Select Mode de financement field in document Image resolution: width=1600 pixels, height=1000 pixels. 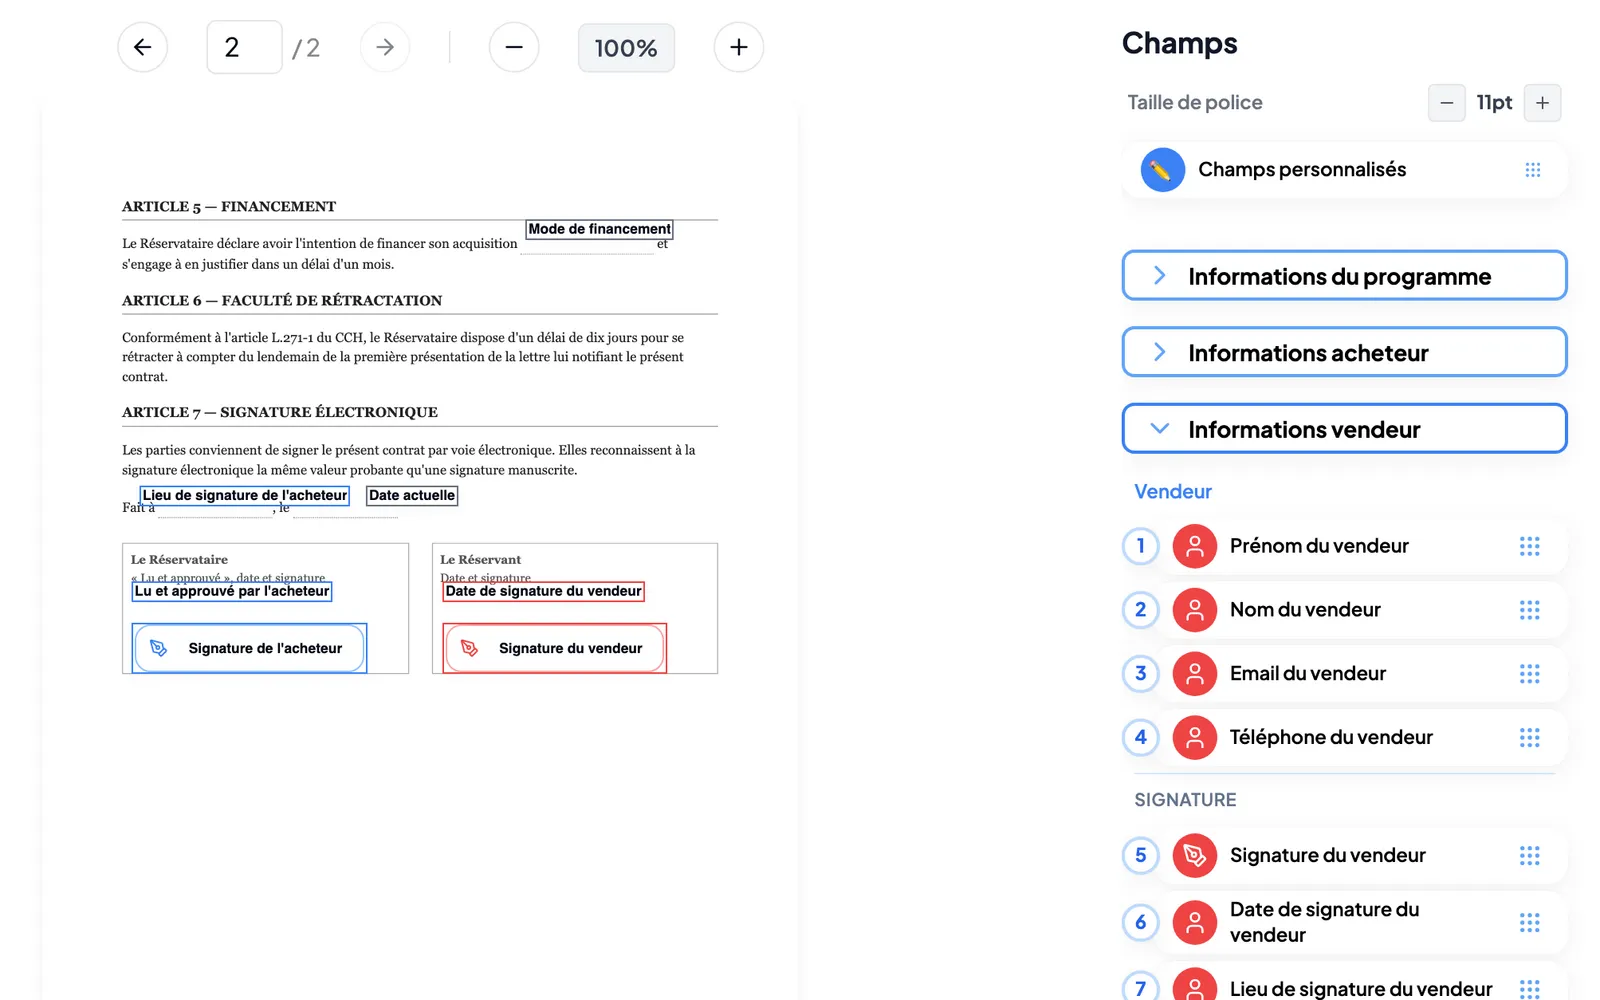[x=599, y=229]
